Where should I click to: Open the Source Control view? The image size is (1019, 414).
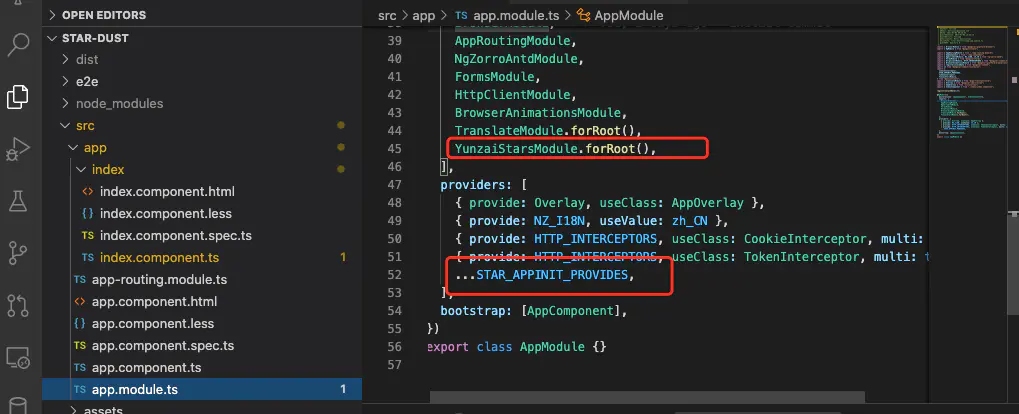click(18, 252)
